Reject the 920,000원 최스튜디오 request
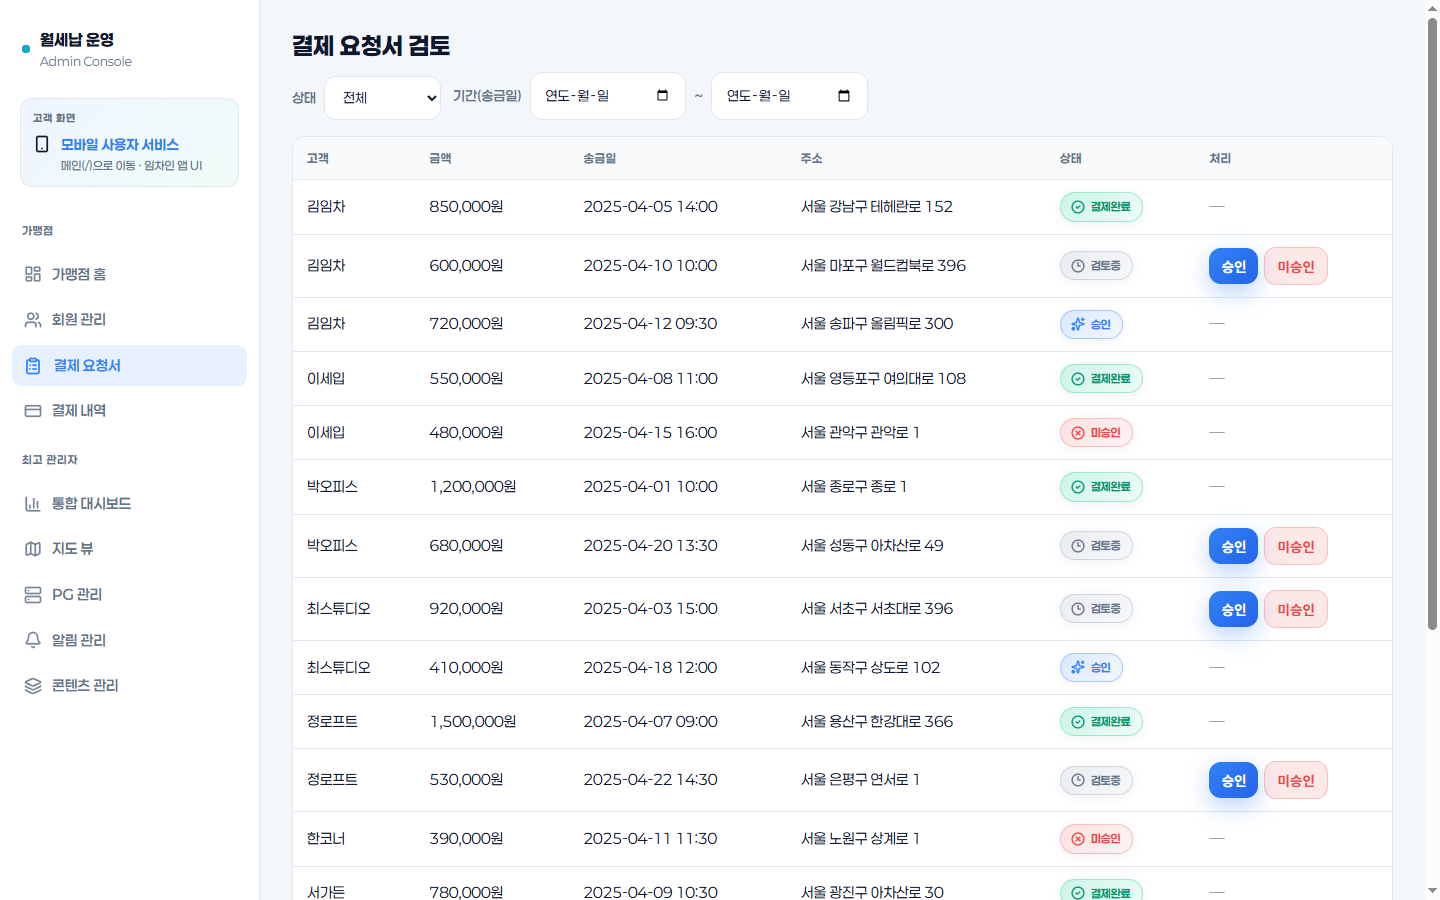This screenshot has height=900, width=1440. (x=1296, y=609)
